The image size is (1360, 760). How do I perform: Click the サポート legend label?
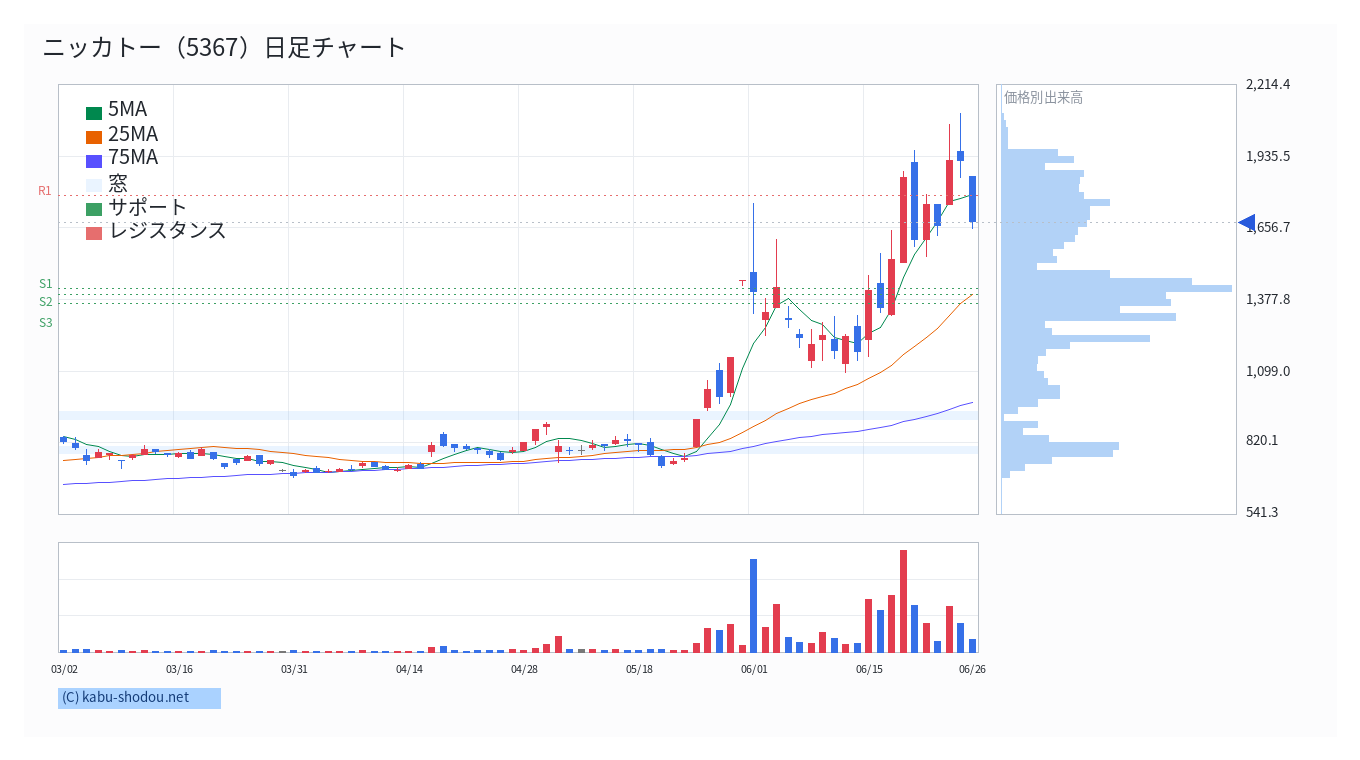148,207
